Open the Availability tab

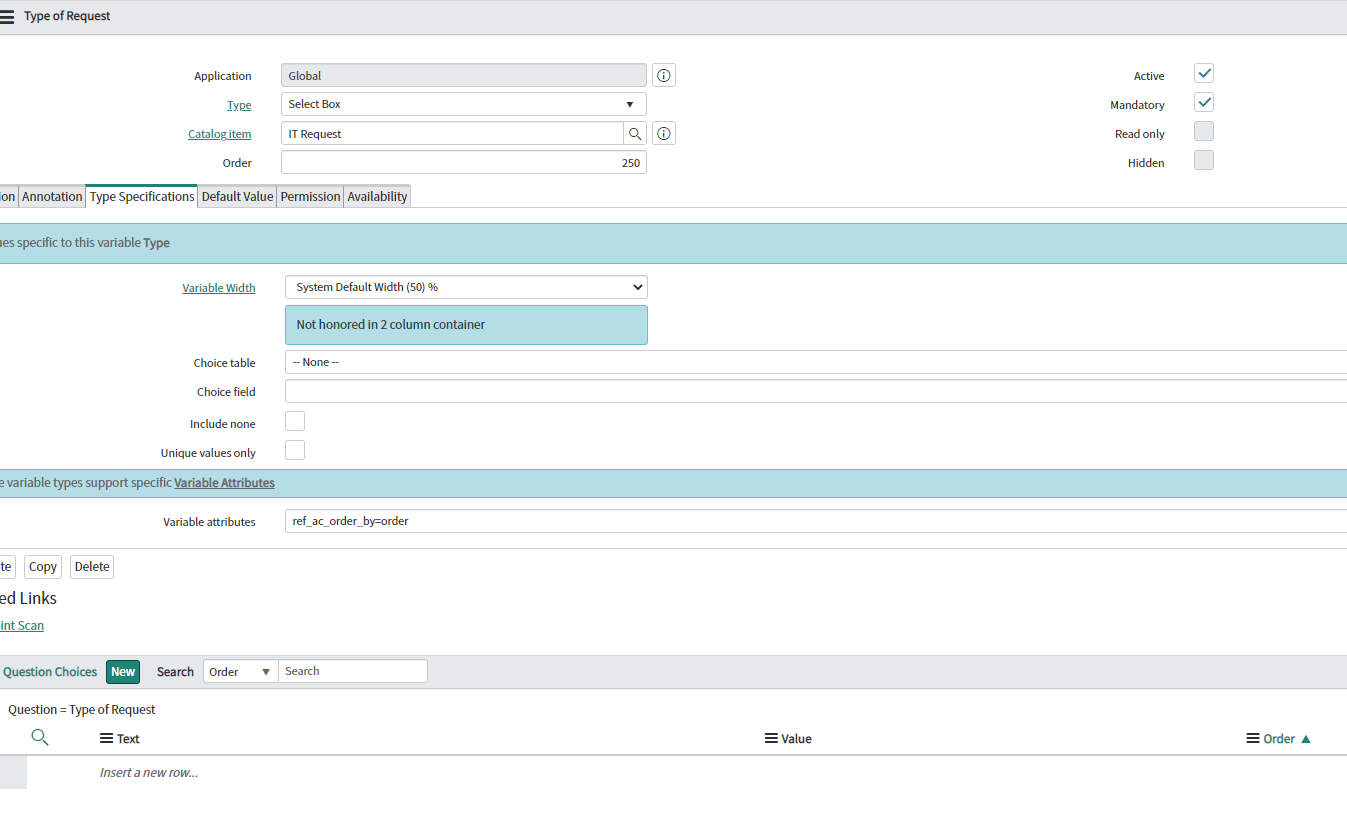pyautogui.click(x=377, y=197)
